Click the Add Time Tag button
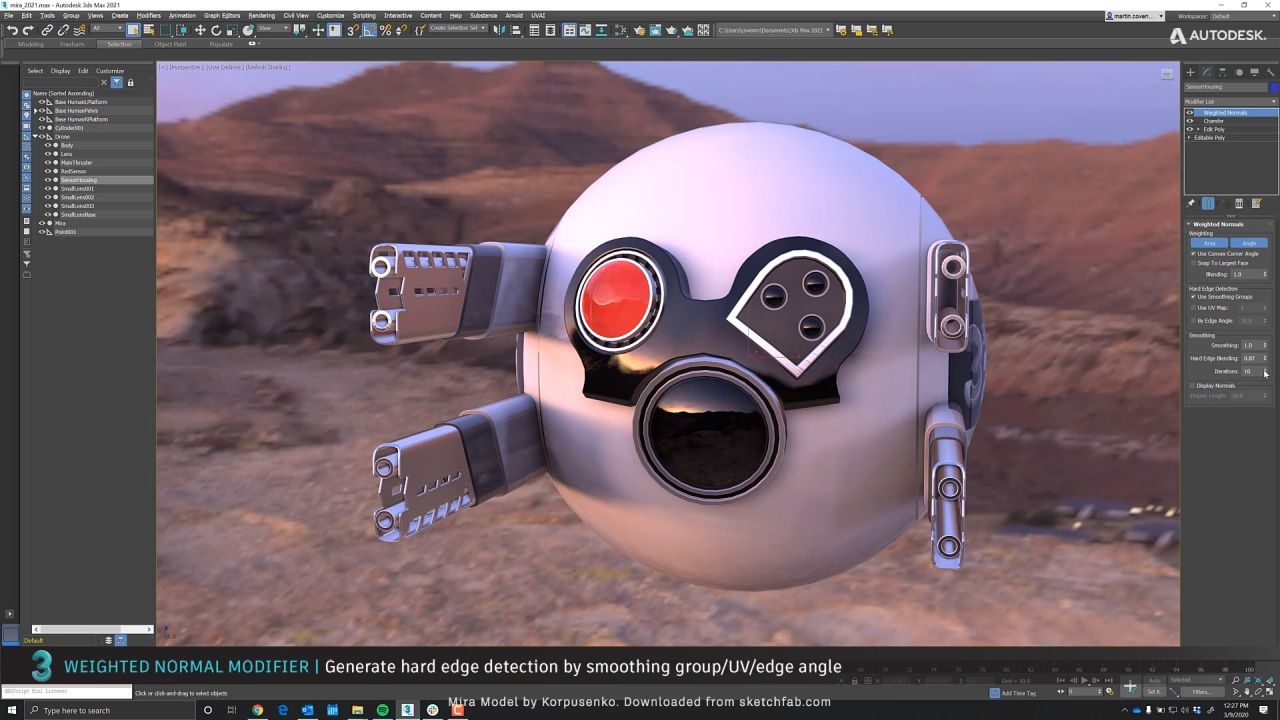 coord(1013,693)
